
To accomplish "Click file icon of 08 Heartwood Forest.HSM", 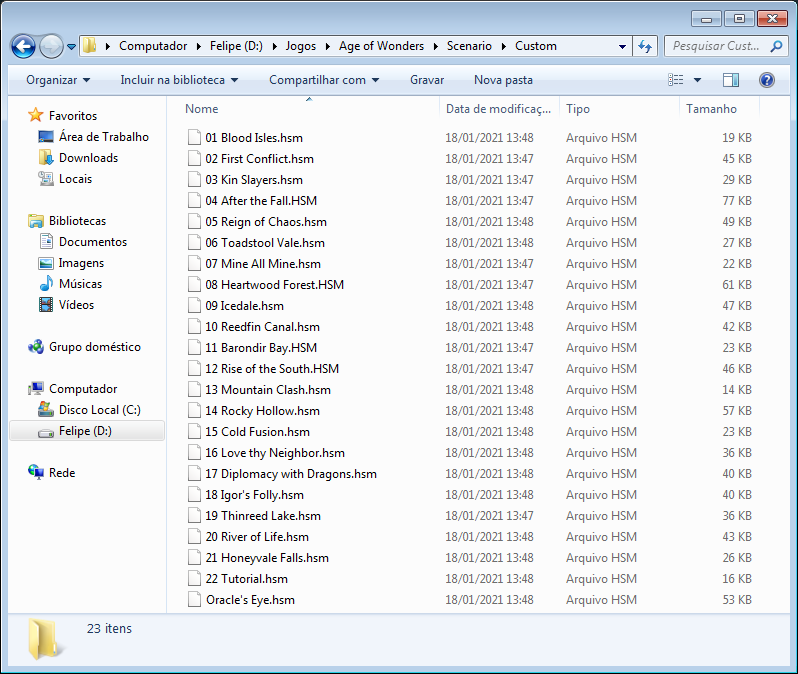I will click(194, 285).
